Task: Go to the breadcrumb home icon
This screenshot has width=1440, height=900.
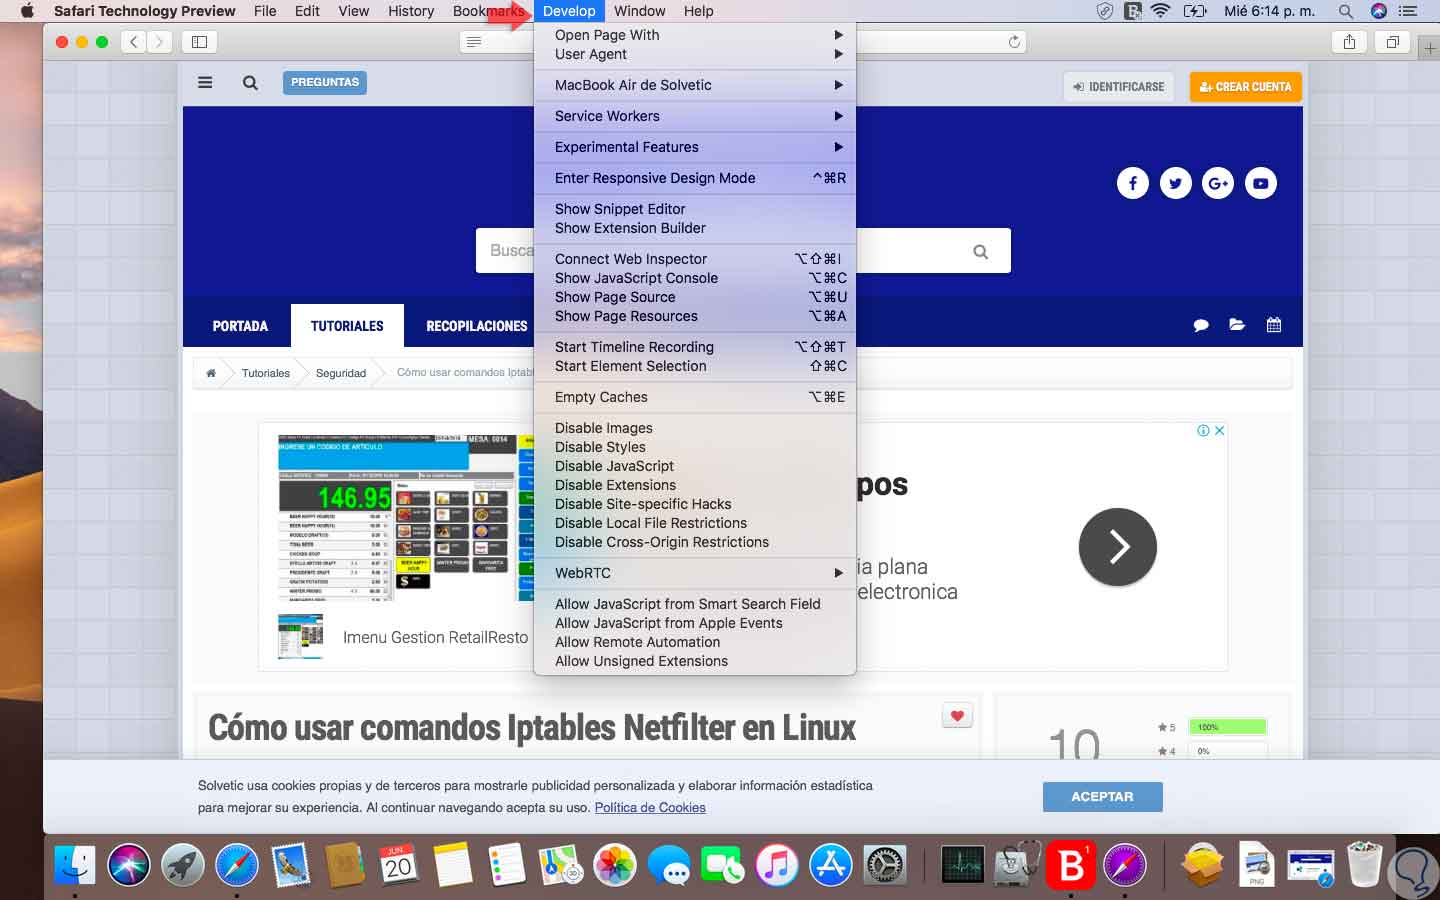Action: (211, 373)
